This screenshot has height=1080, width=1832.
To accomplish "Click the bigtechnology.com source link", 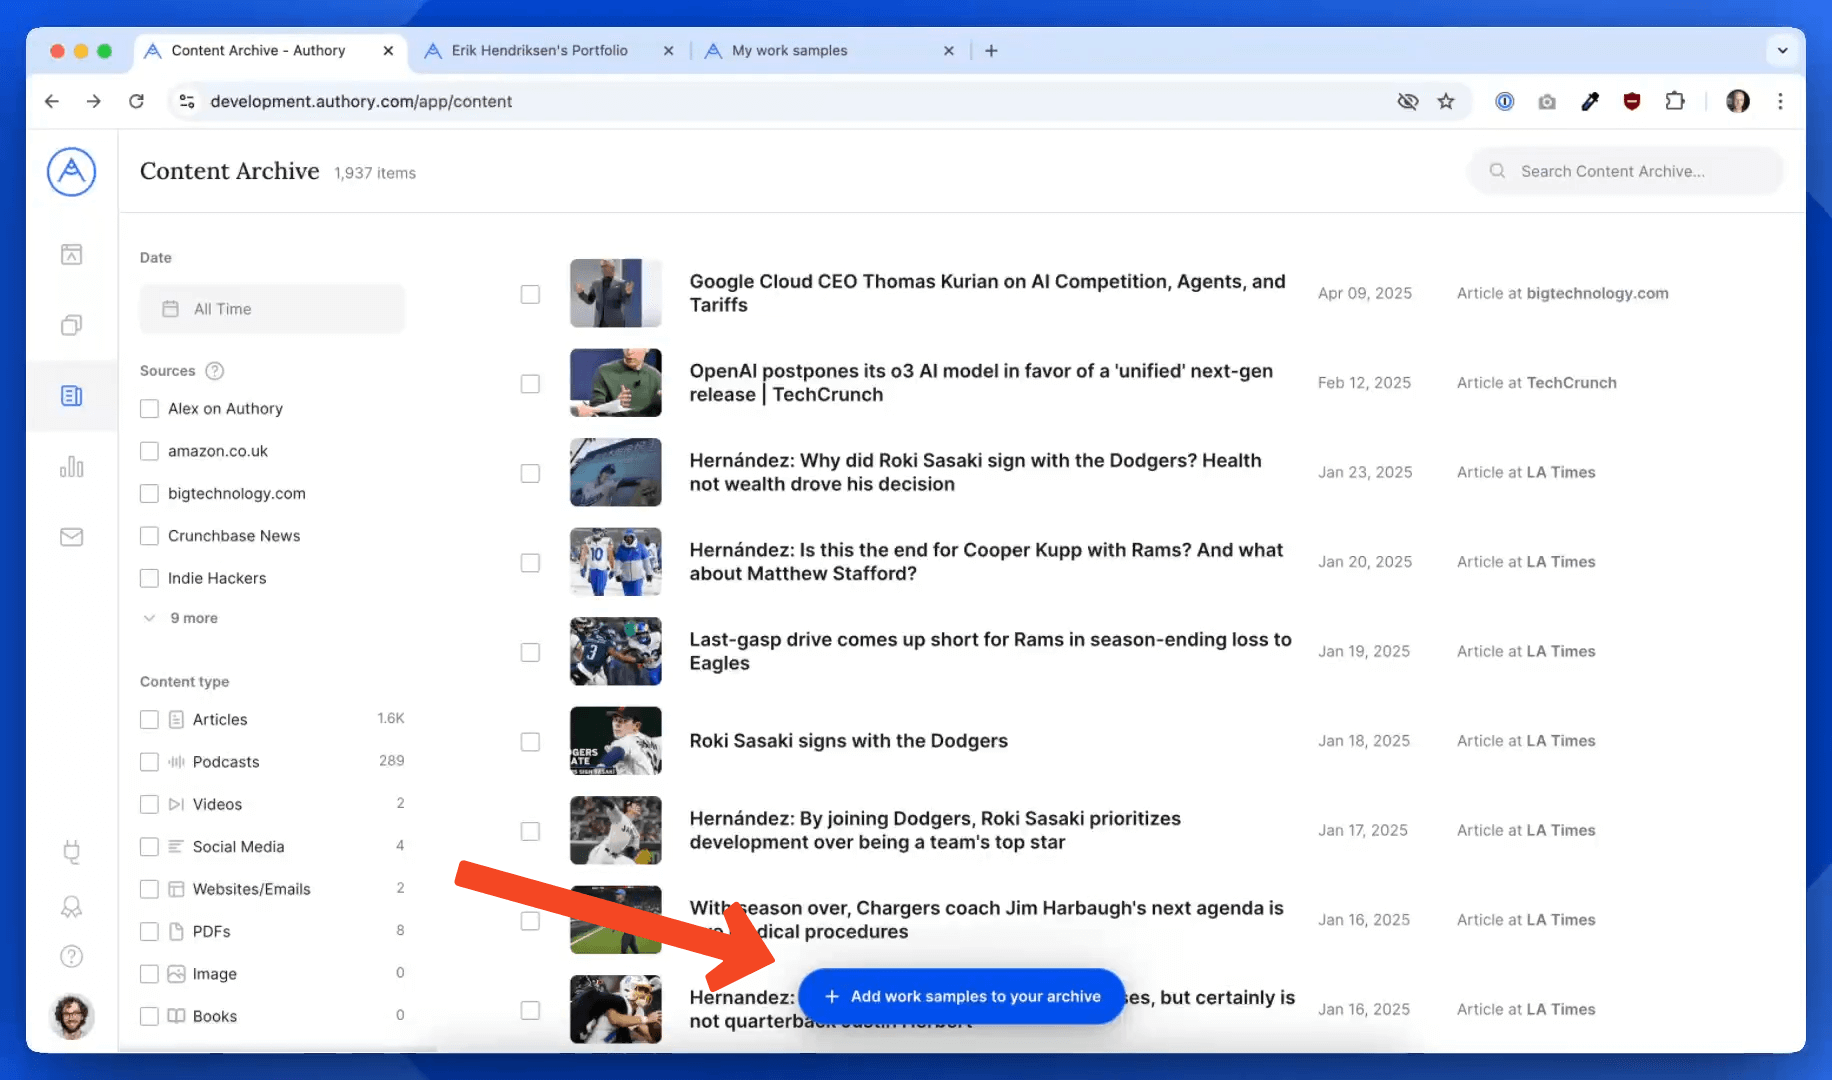I will pyautogui.click(x=1597, y=293).
